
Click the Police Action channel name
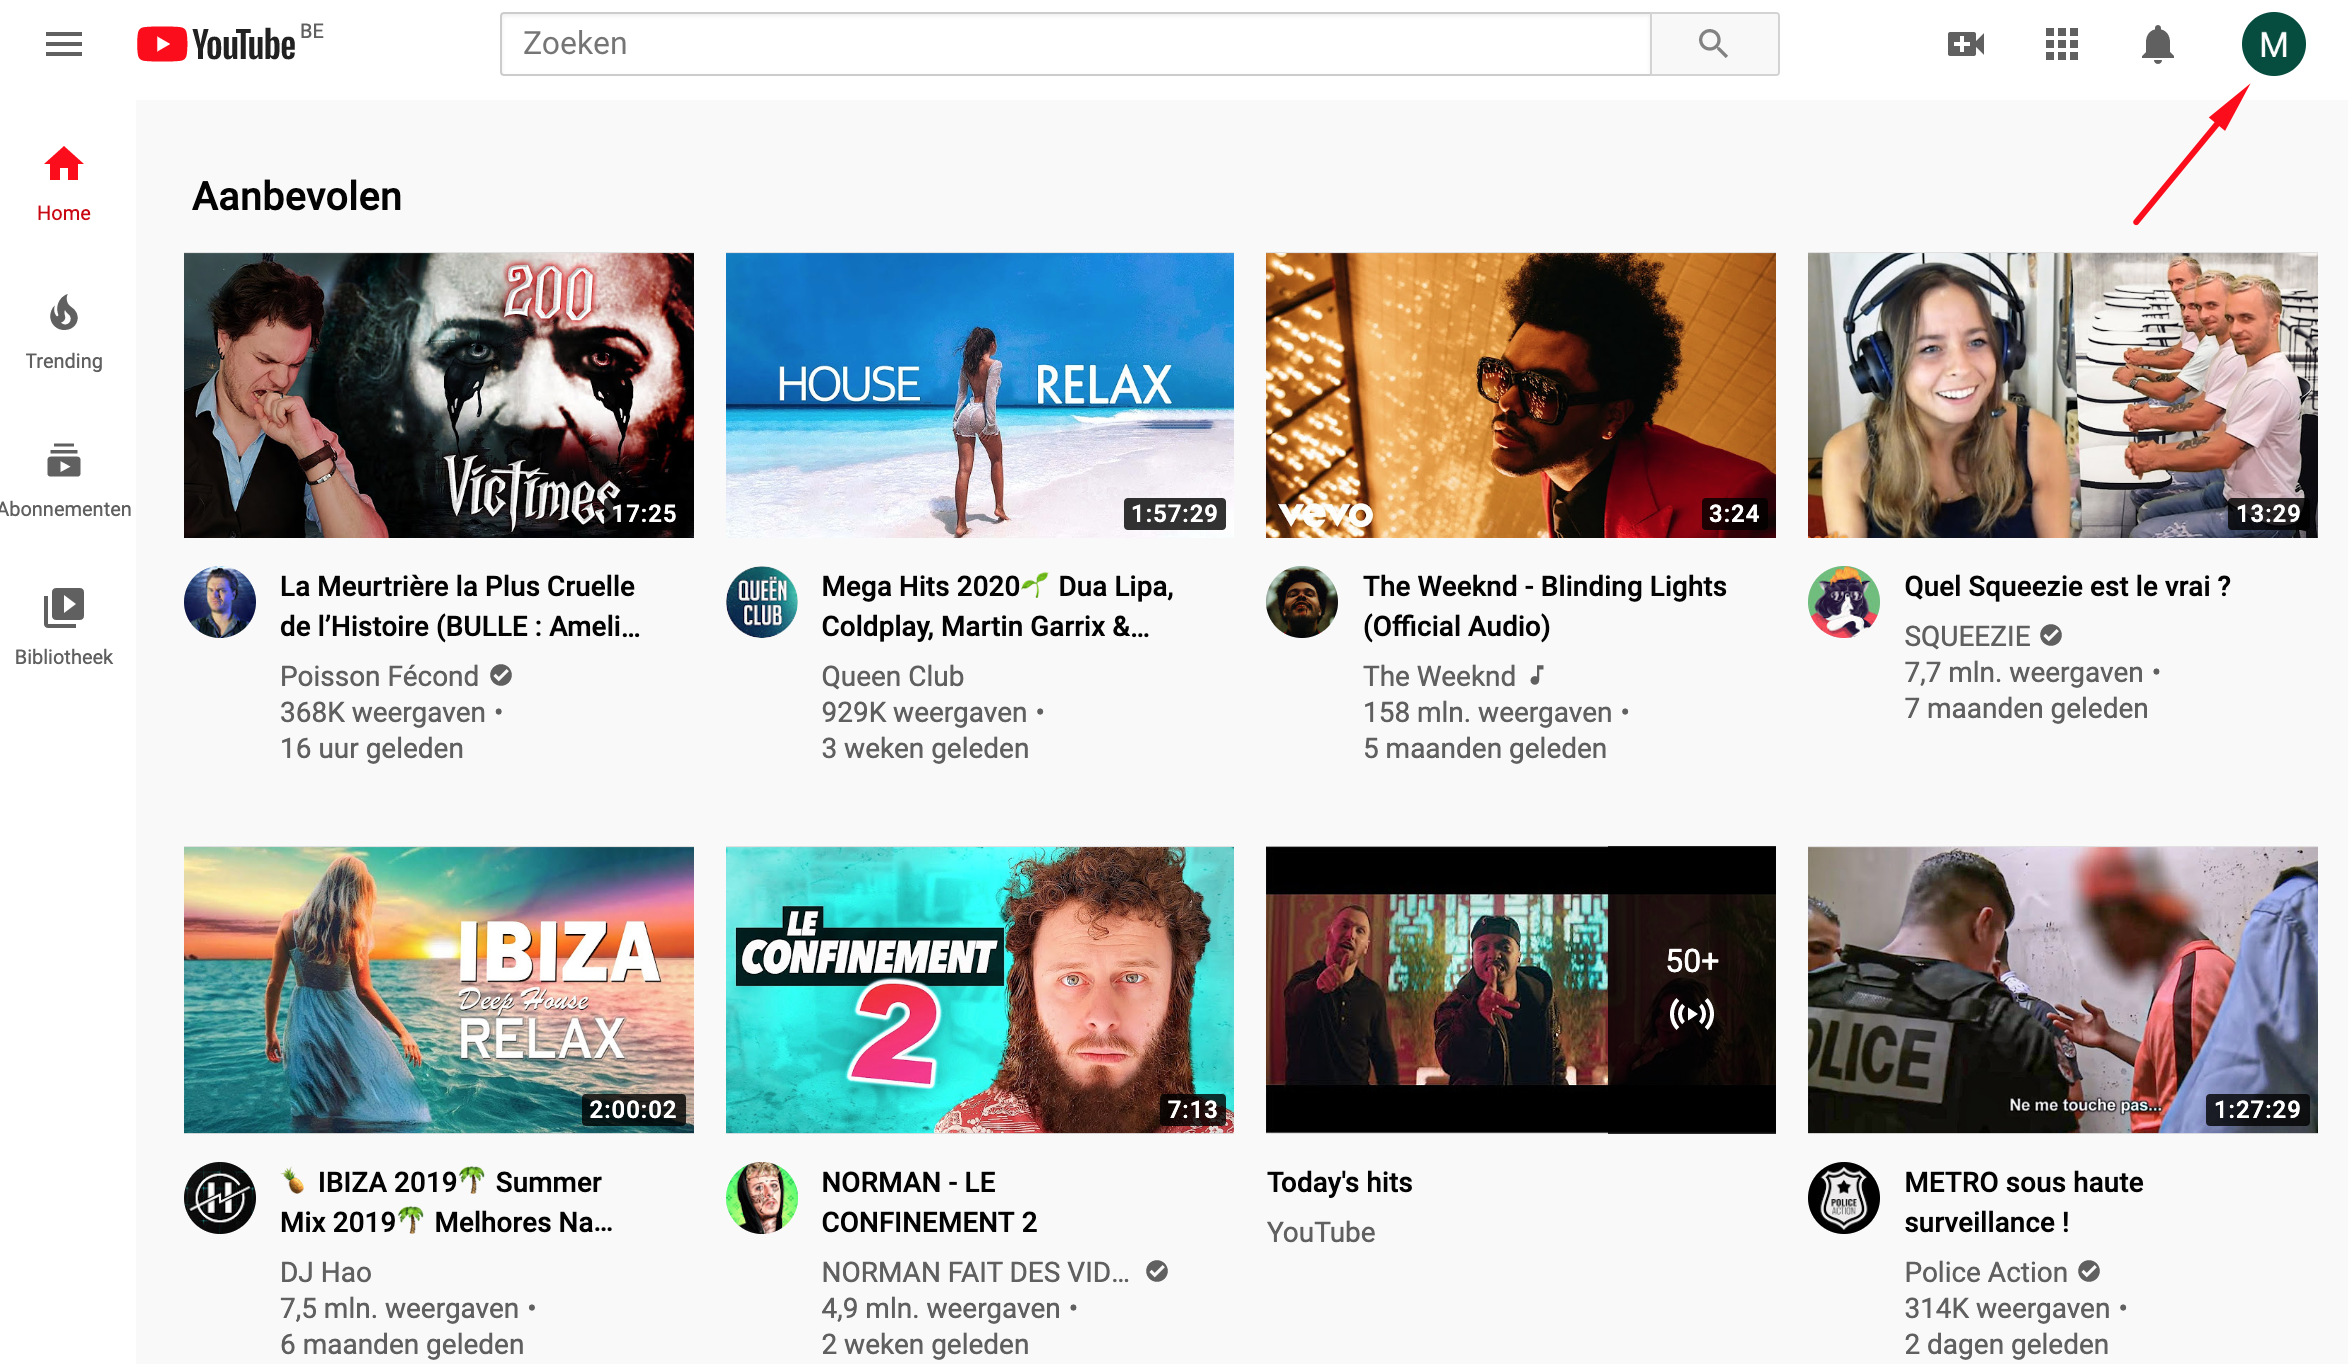click(x=1985, y=1272)
